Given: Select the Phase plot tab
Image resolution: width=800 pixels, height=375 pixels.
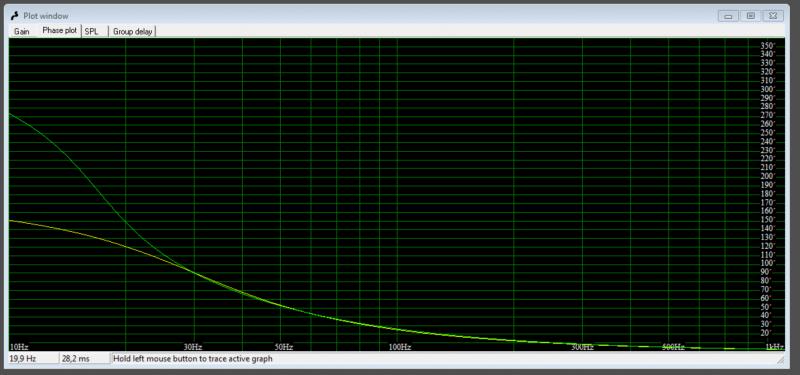Looking at the screenshot, I should (x=59, y=31).
